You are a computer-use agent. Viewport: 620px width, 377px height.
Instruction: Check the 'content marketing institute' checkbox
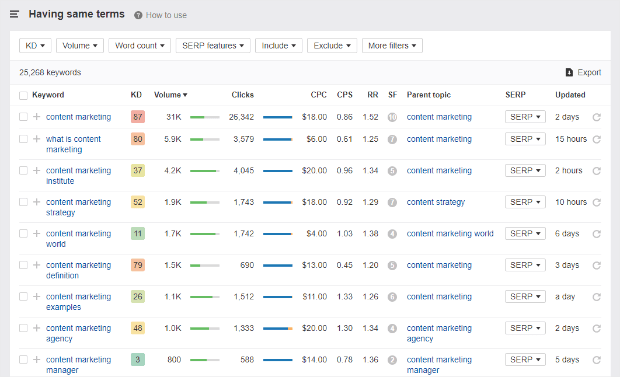coord(23,171)
